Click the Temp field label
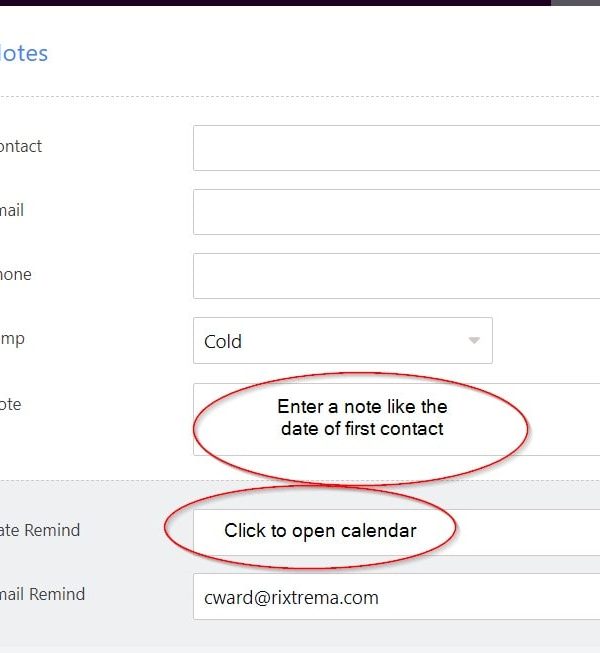 pos(12,338)
